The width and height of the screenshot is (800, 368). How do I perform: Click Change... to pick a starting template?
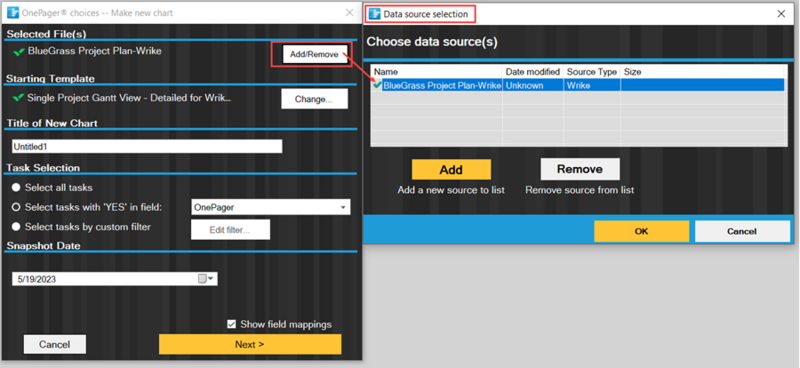(x=314, y=99)
